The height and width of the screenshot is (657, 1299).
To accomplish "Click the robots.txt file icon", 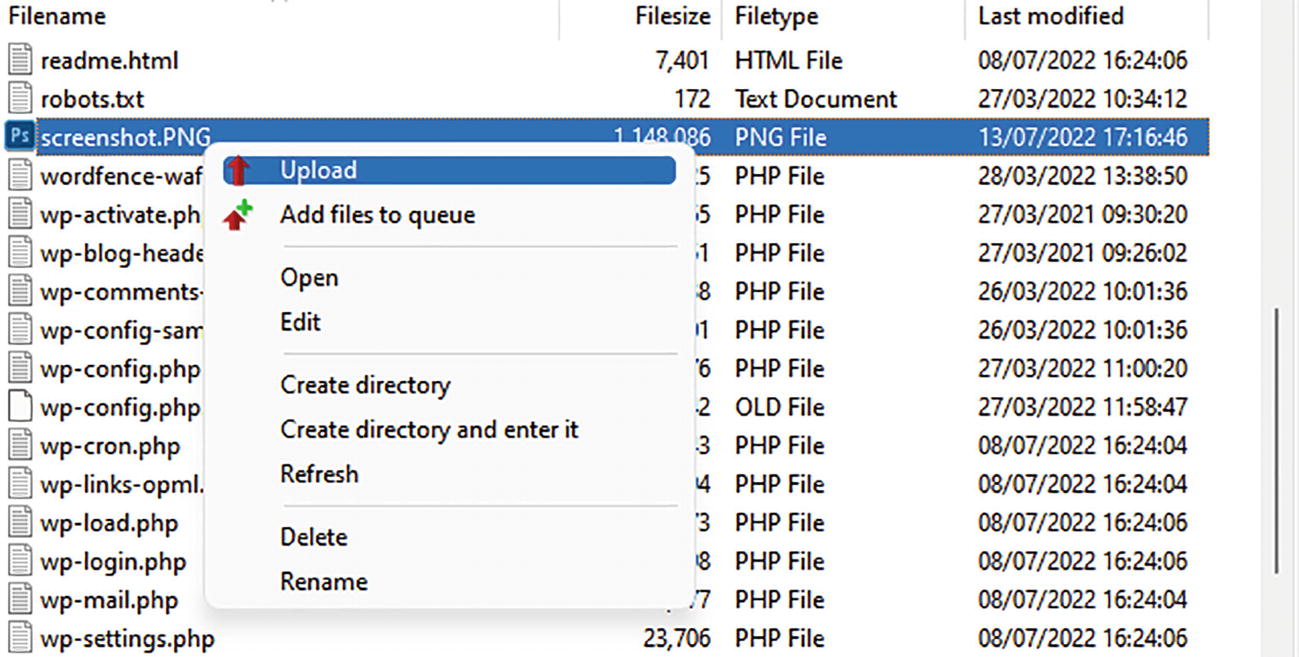I will [19, 99].
